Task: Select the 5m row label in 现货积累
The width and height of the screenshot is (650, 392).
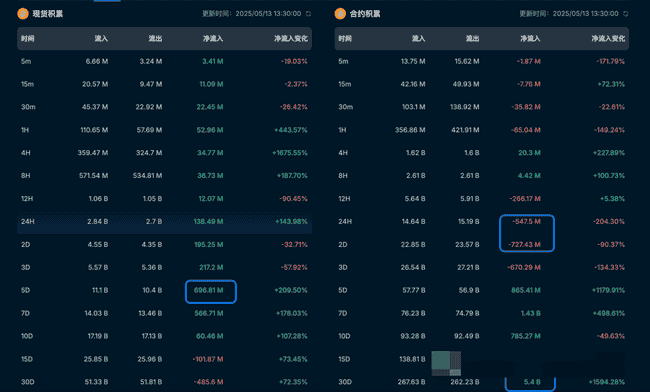Action: click(x=26, y=61)
